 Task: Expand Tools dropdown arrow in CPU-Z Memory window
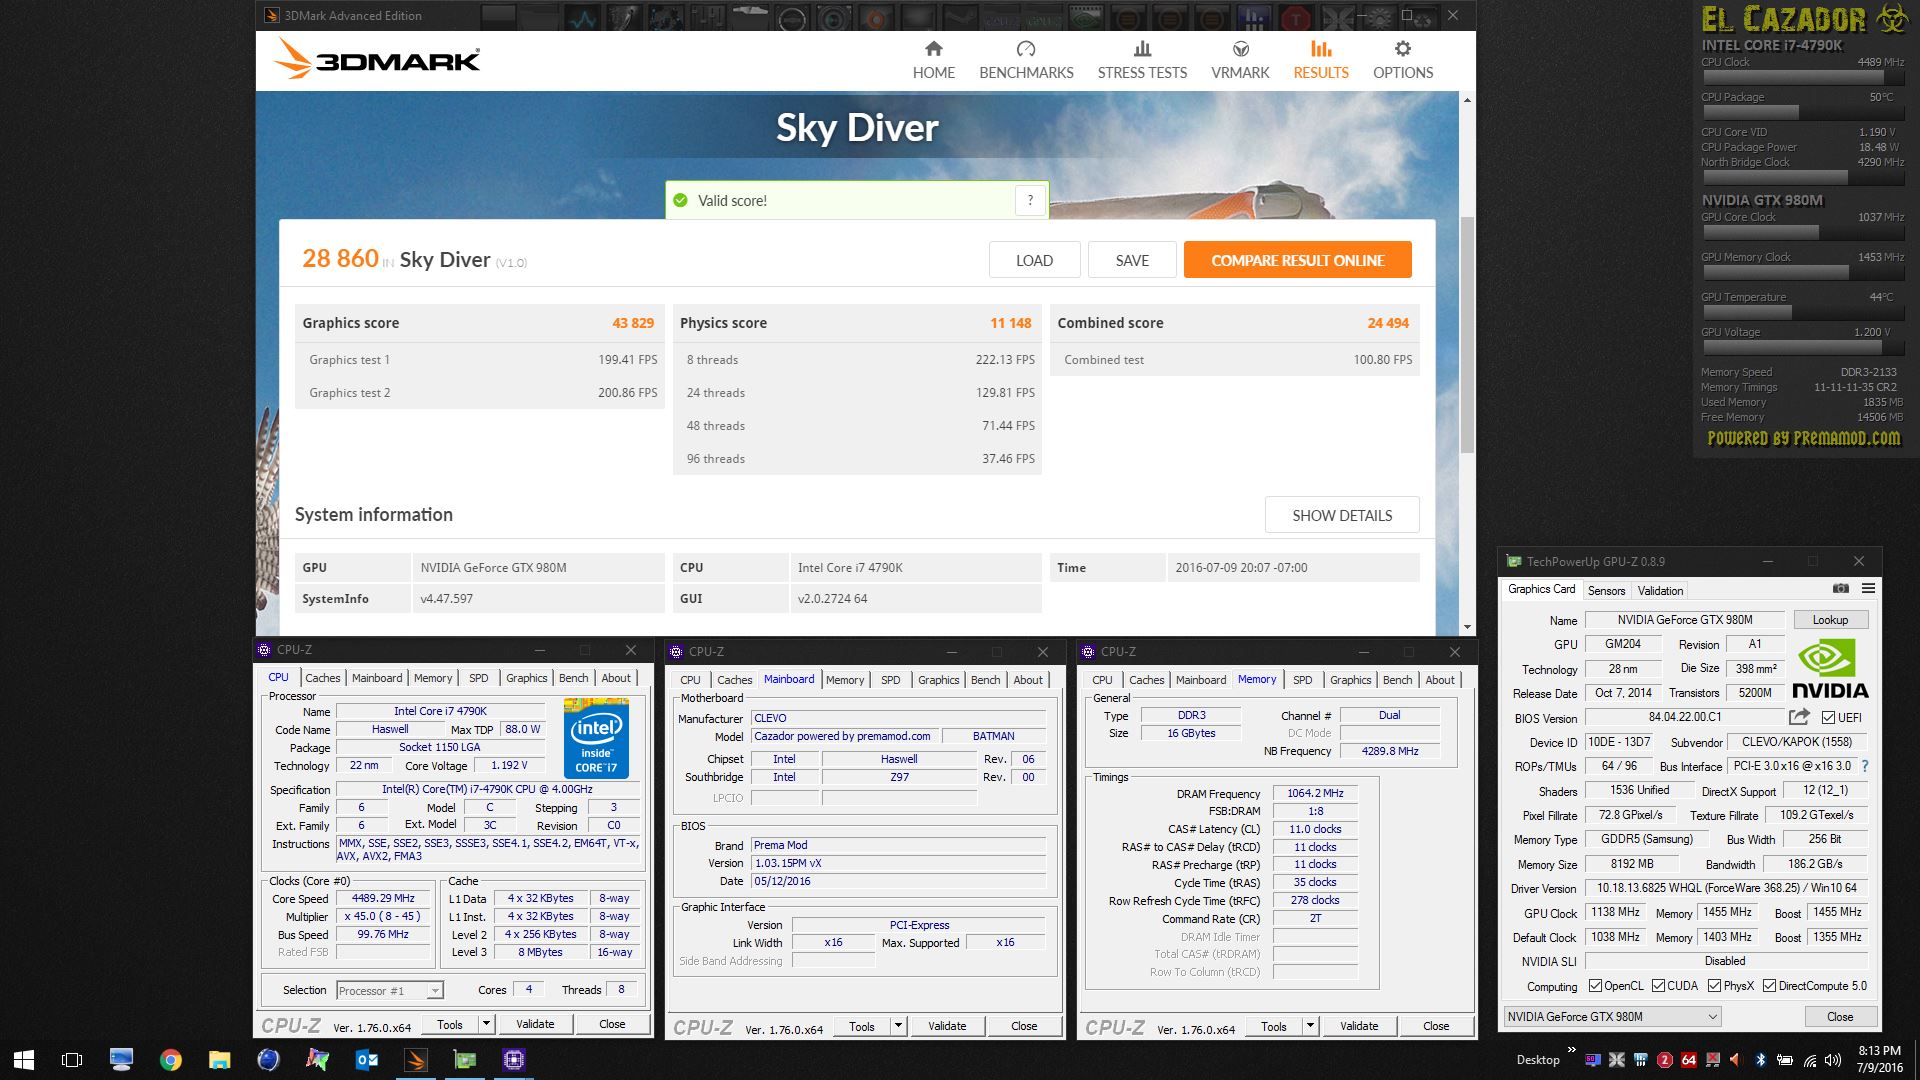click(1310, 1026)
